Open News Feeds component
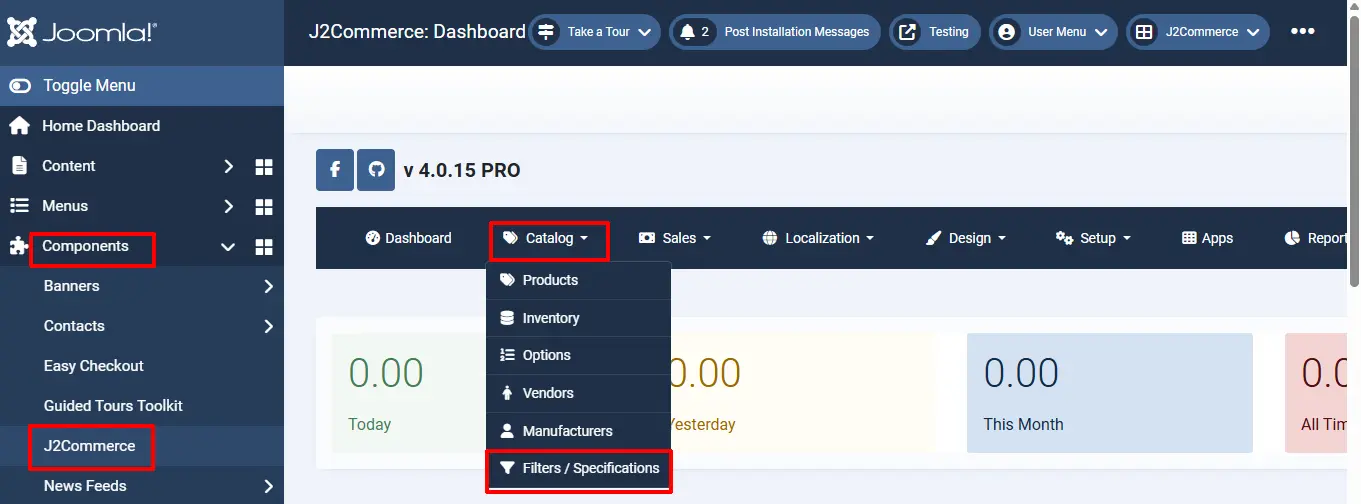The image size is (1361, 504). click(x=85, y=486)
